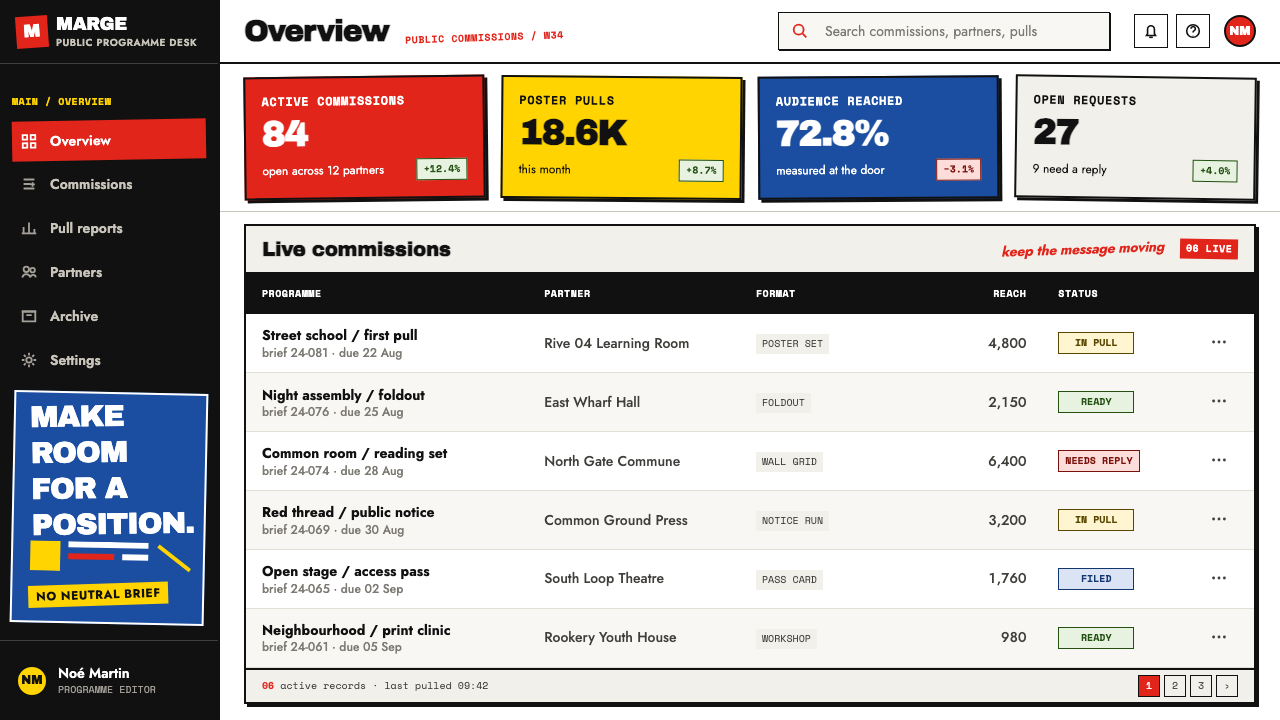Click the East Wharf Hall partner name
The height and width of the screenshot is (720, 1280).
(x=592, y=402)
